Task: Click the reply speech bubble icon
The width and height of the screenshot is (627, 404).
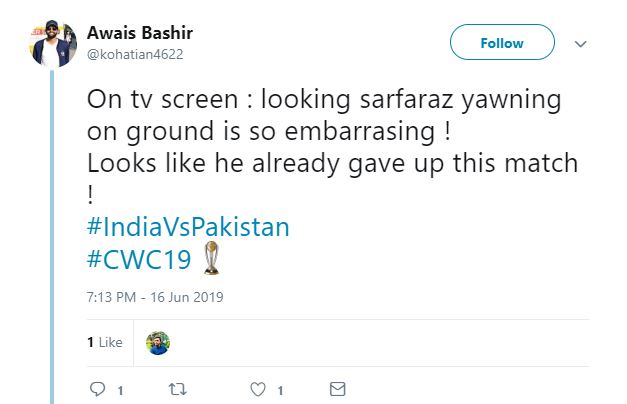Action: (97, 389)
